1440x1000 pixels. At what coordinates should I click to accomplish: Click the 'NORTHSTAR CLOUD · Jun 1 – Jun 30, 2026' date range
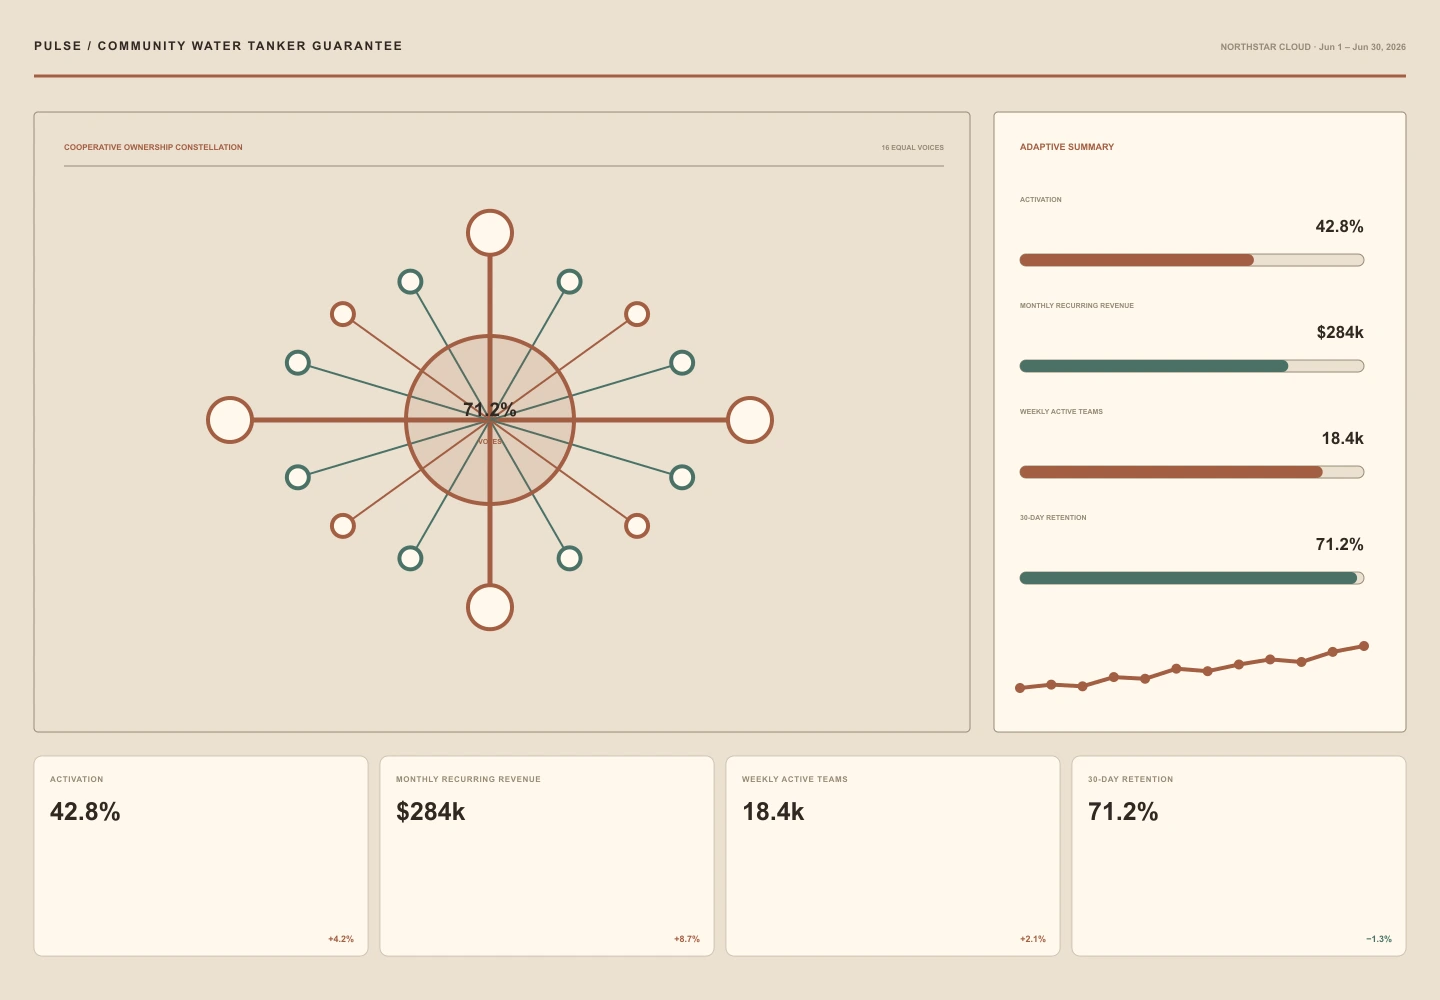pyautogui.click(x=1313, y=47)
